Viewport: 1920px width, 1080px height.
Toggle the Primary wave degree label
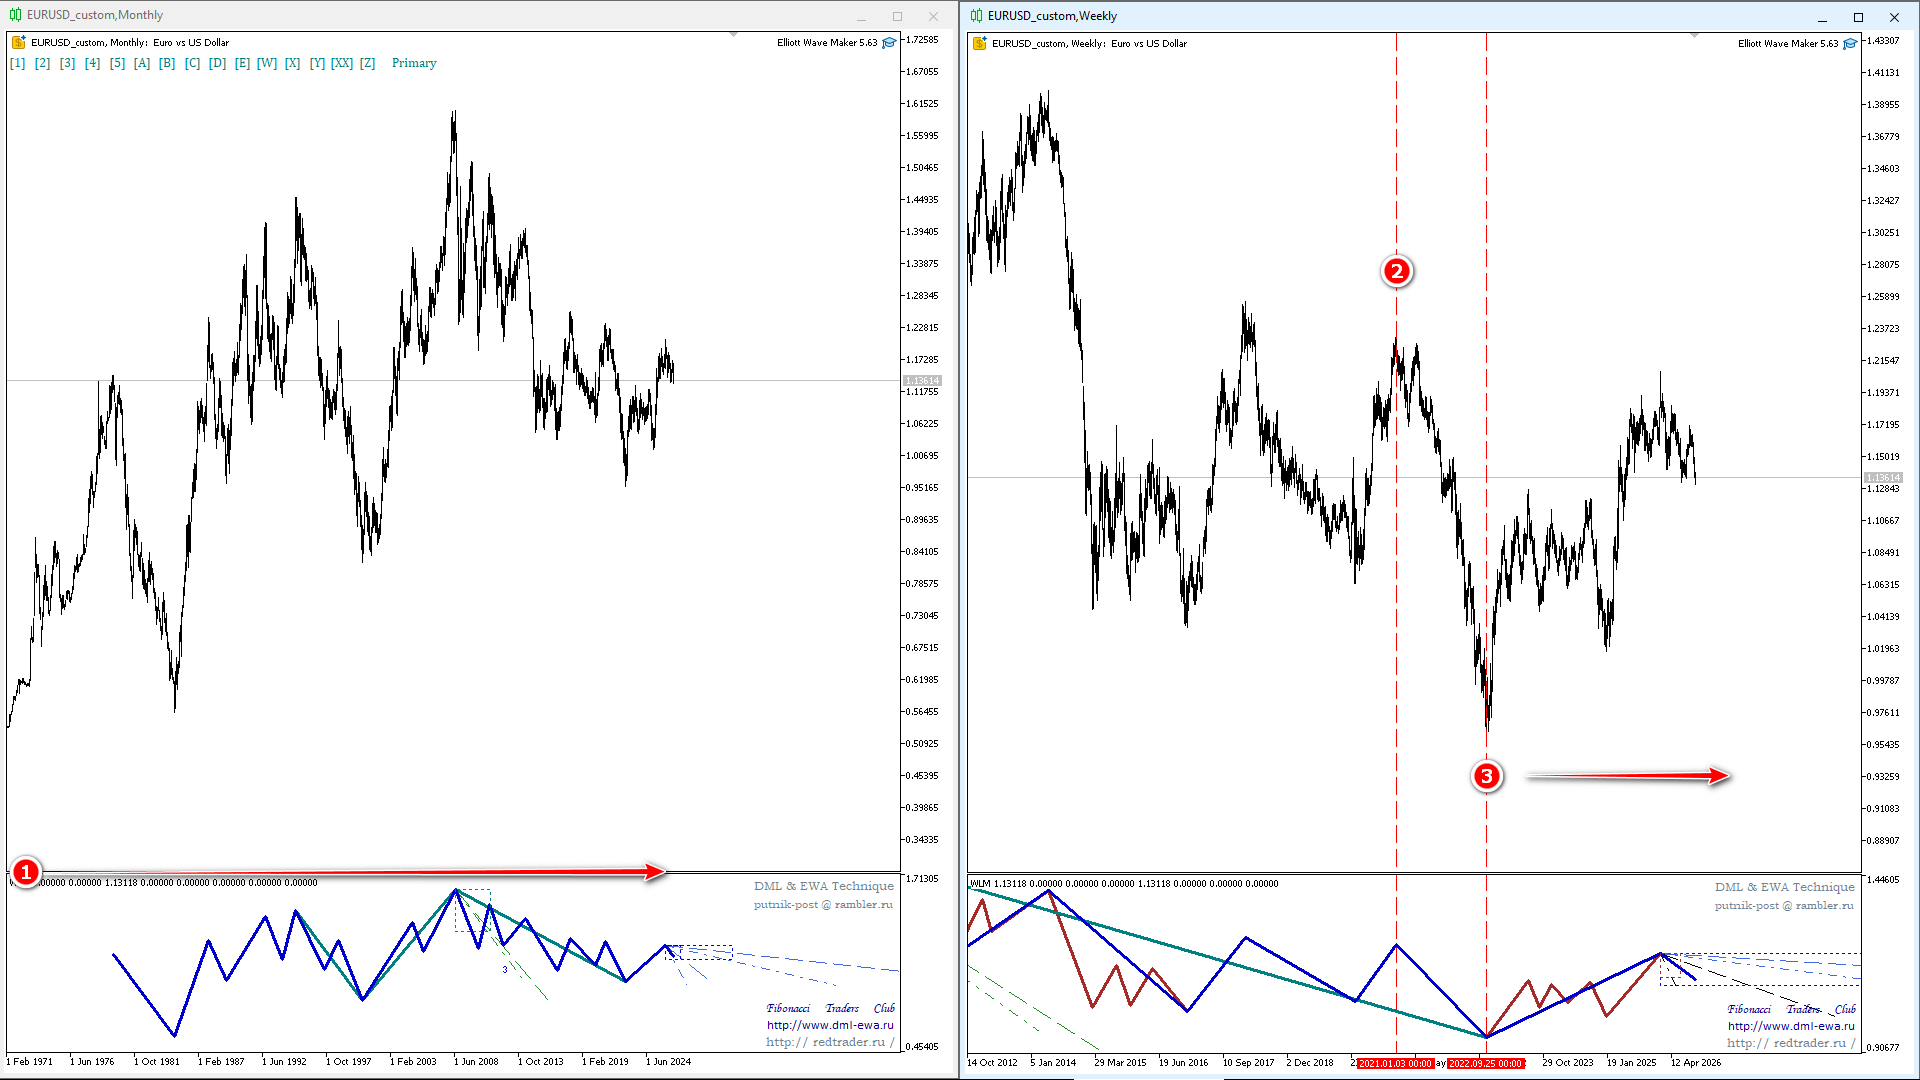[x=414, y=63]
